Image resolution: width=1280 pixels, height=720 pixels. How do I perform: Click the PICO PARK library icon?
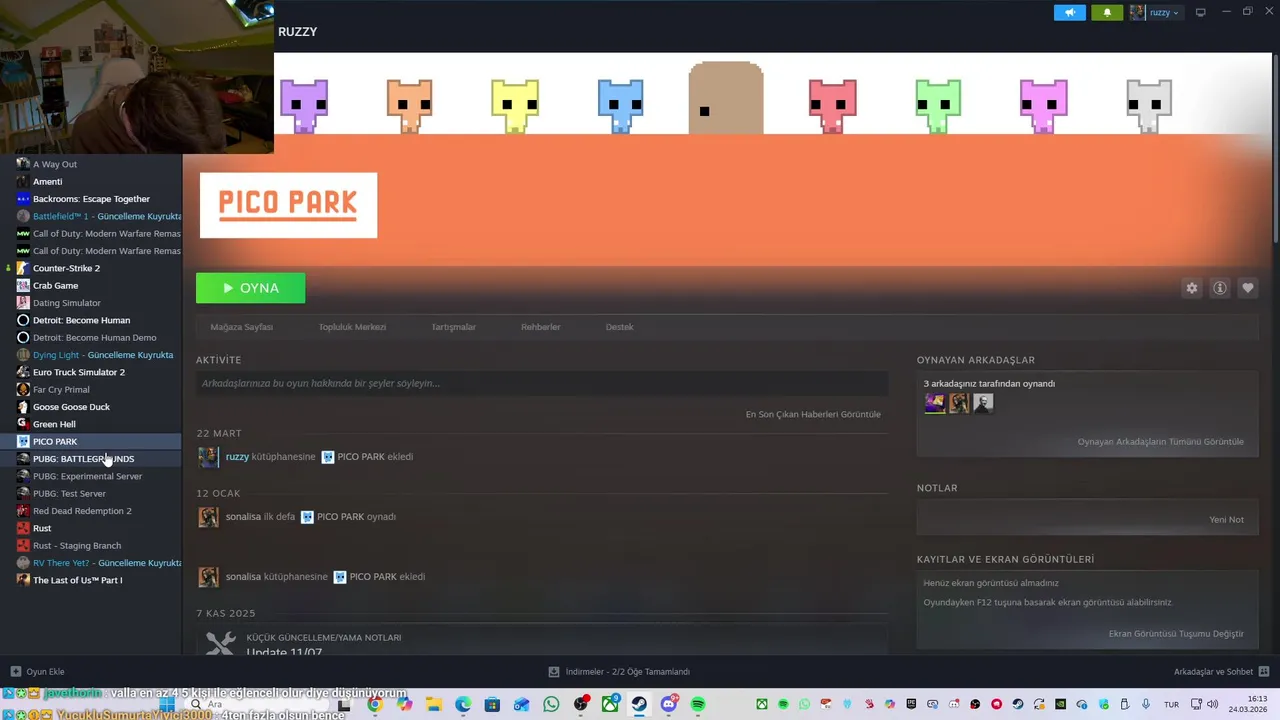pos(23,441)
